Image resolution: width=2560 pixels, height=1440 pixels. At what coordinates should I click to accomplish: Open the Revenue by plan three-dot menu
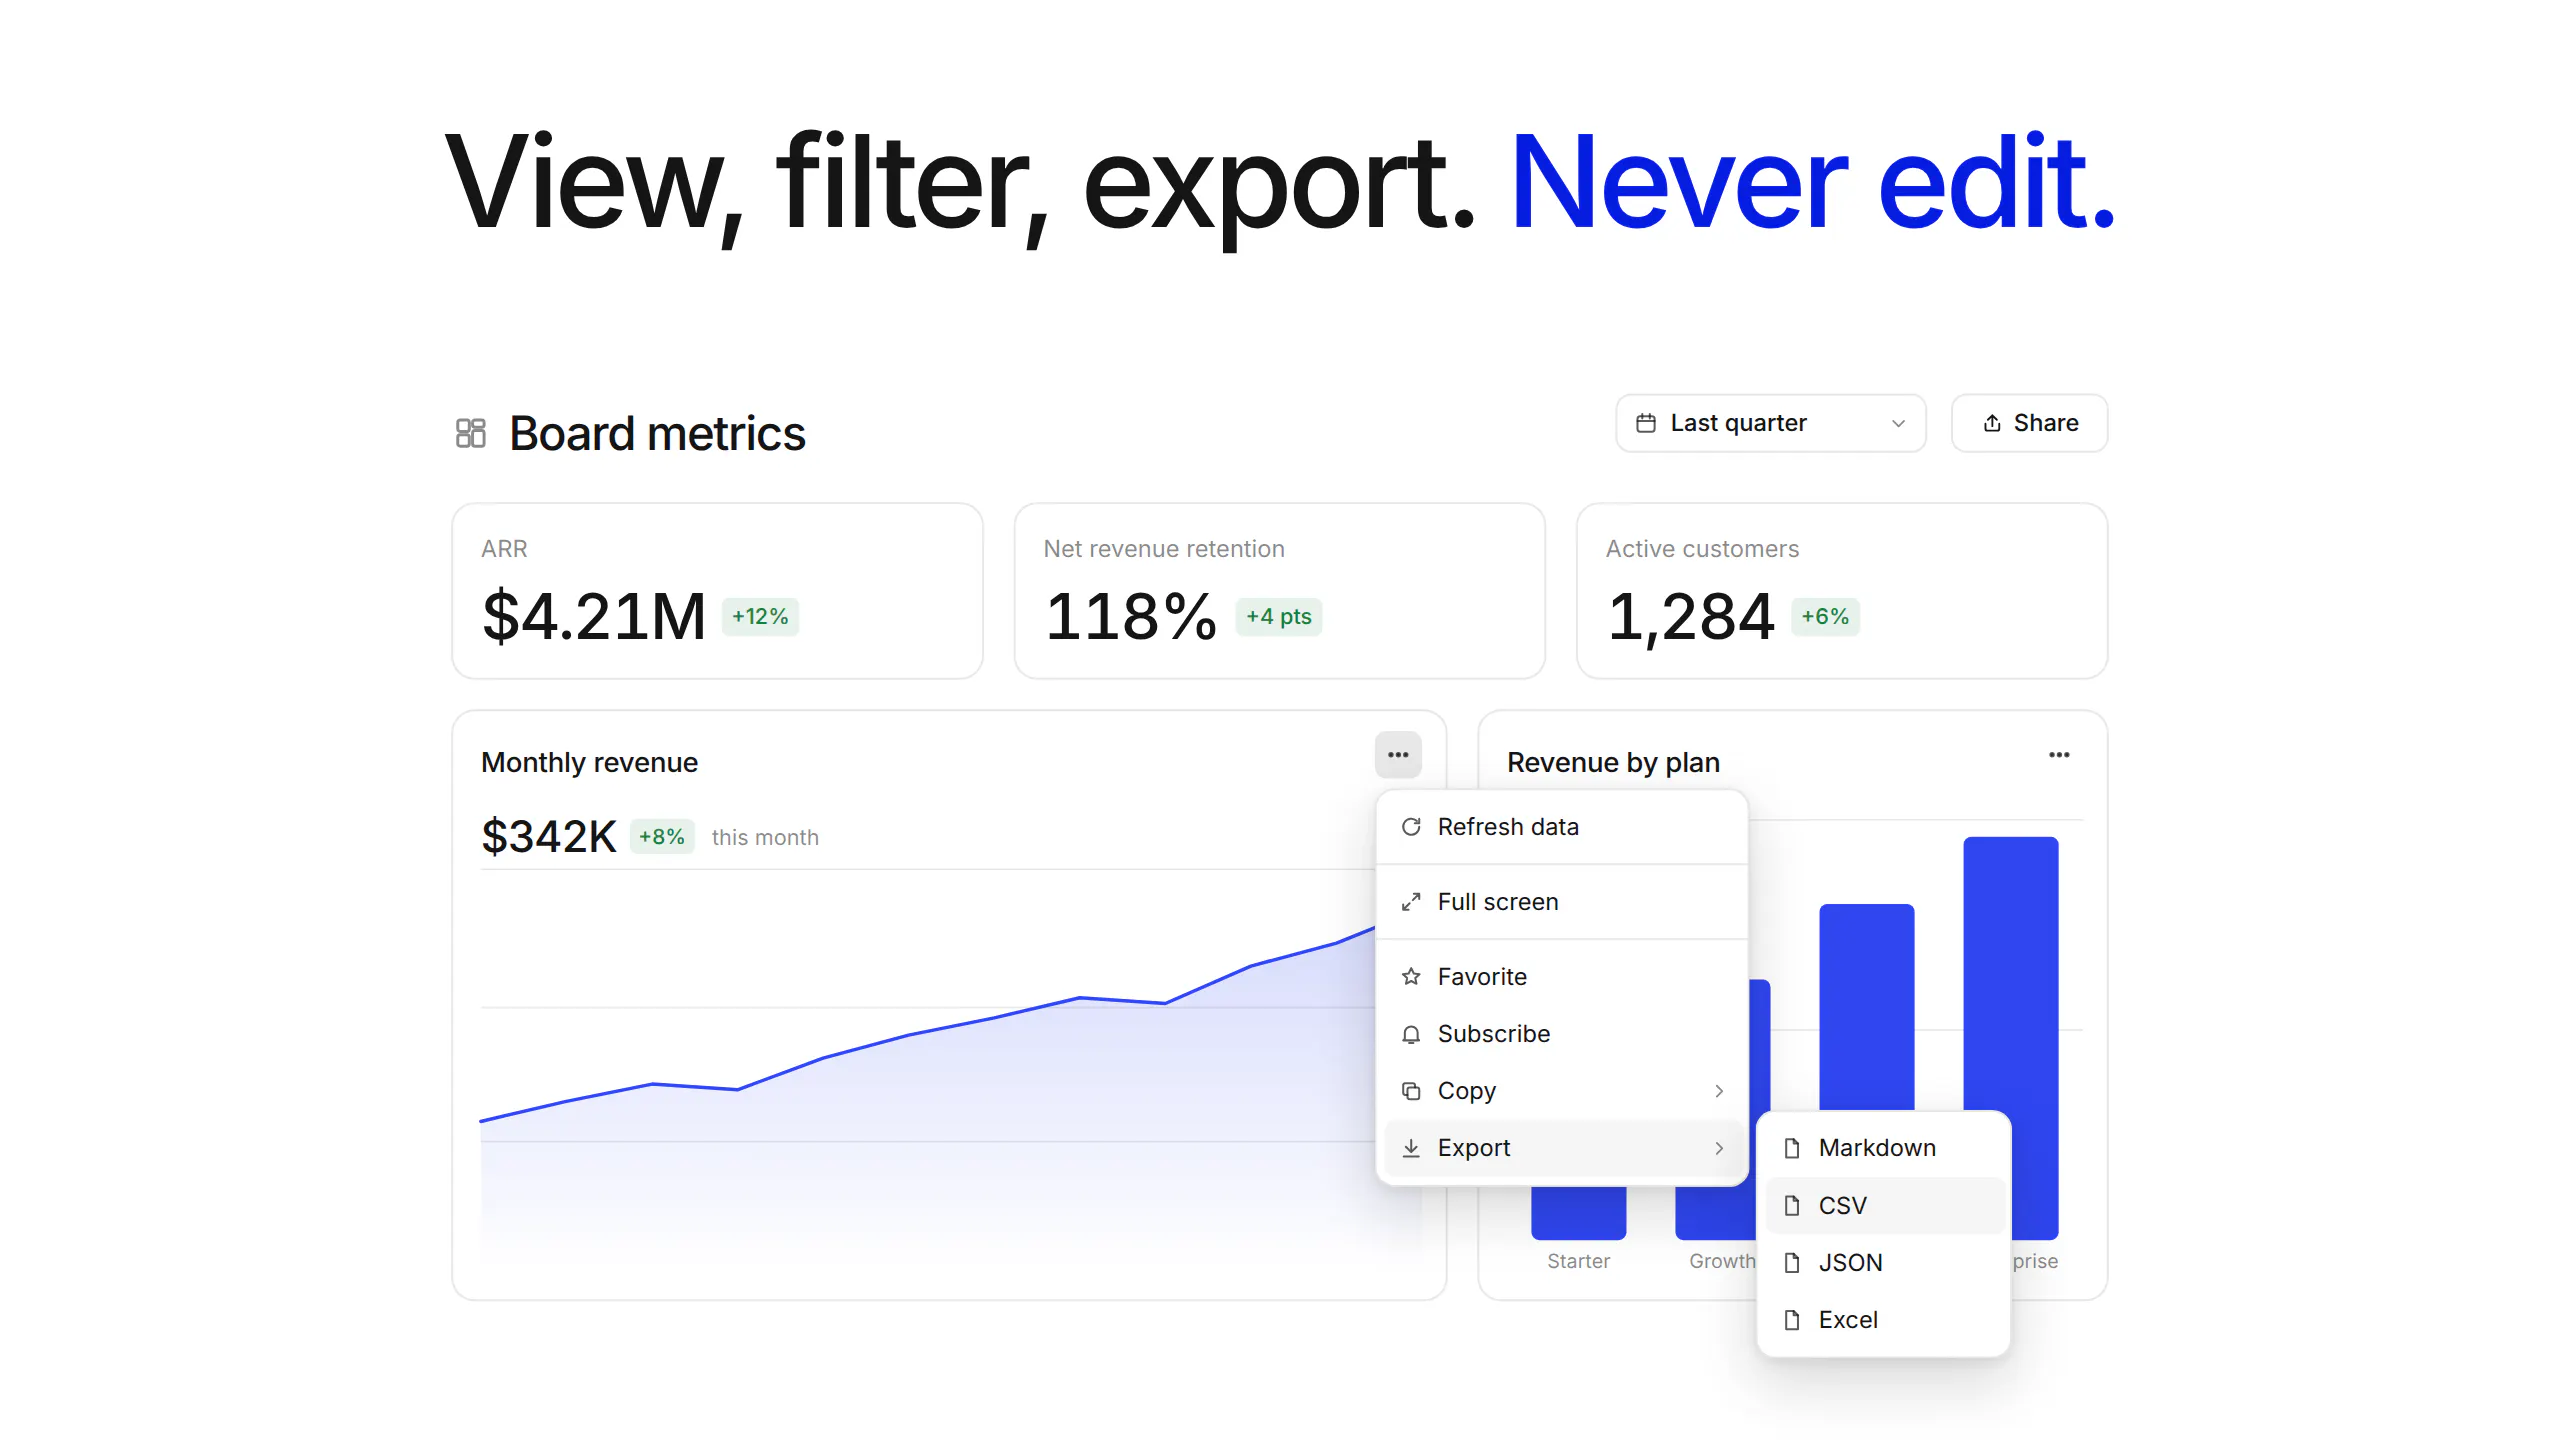point(2059,755)
